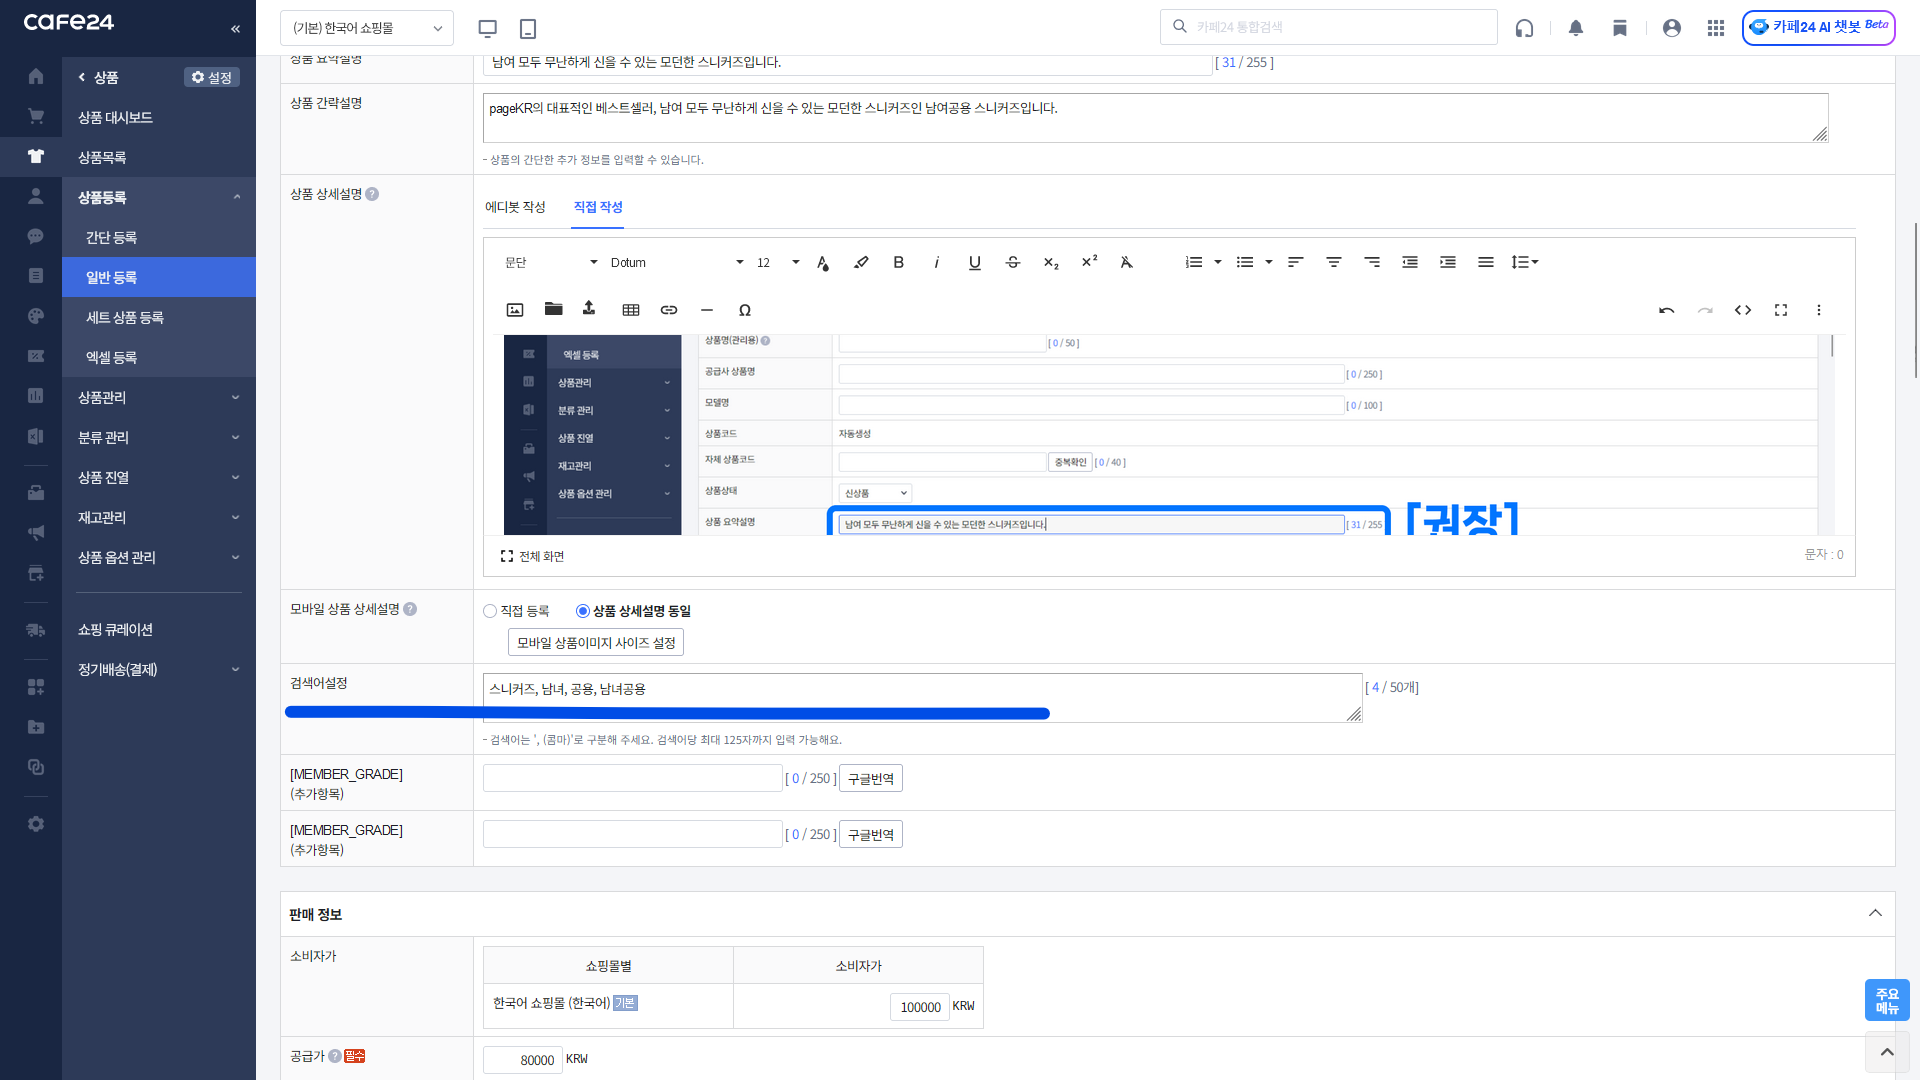Screen dimensions: 1920x1080
Task: Open the 한국어 쇼핑몰 shop dropdown
Action: [x=367, y=28]
